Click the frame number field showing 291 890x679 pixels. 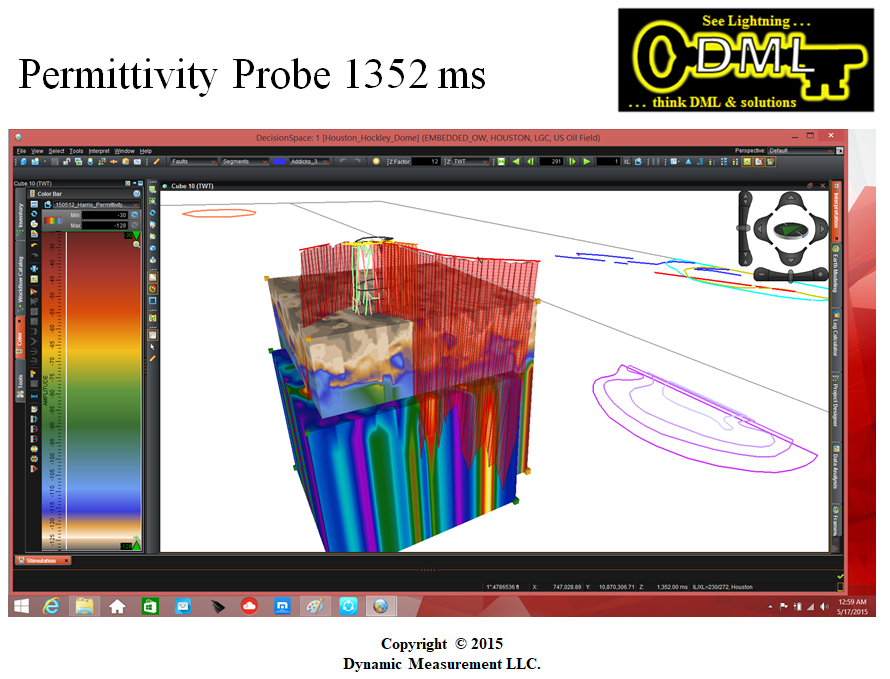click(x=550, y=162)
